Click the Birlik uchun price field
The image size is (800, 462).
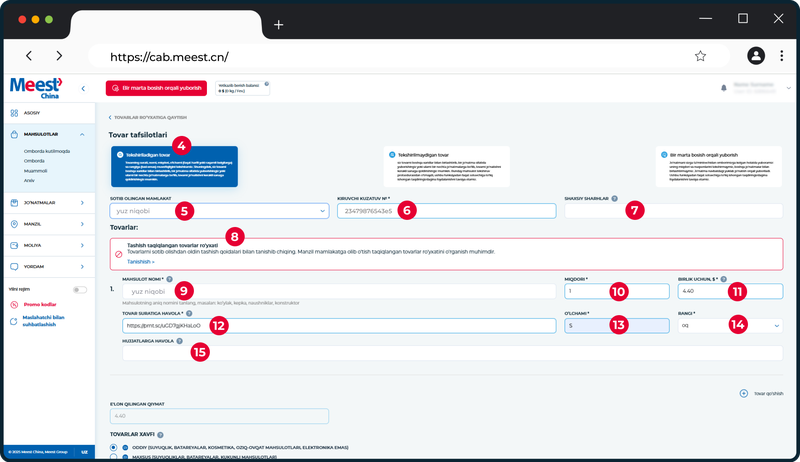(730, 291)
